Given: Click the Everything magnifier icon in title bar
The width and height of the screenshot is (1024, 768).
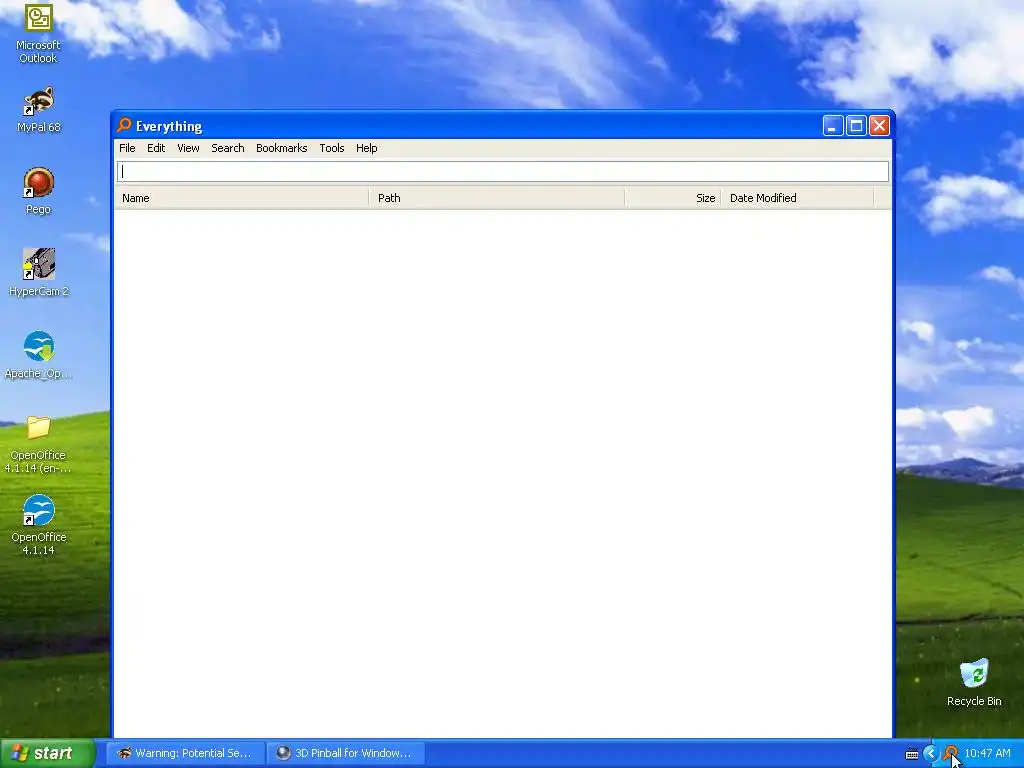Looking at the screenshot, I should [x=124, y=125].
